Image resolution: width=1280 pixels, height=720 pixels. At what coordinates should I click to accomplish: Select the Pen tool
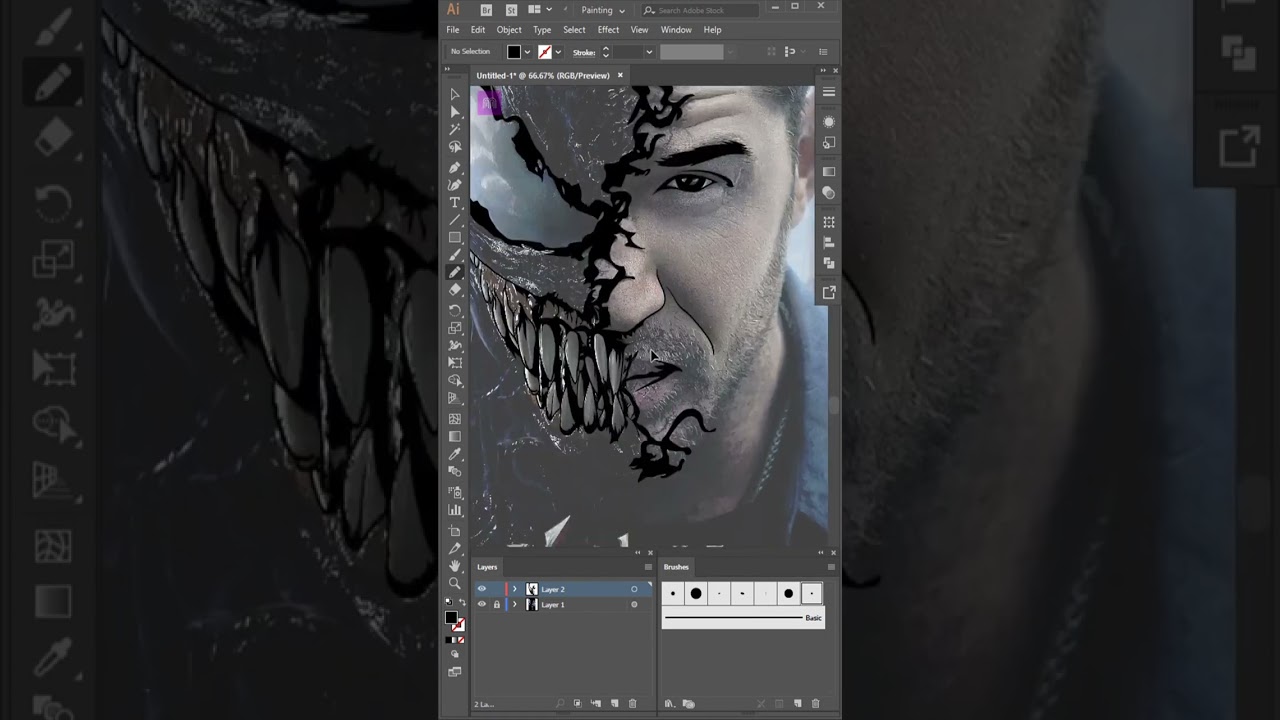455,167
